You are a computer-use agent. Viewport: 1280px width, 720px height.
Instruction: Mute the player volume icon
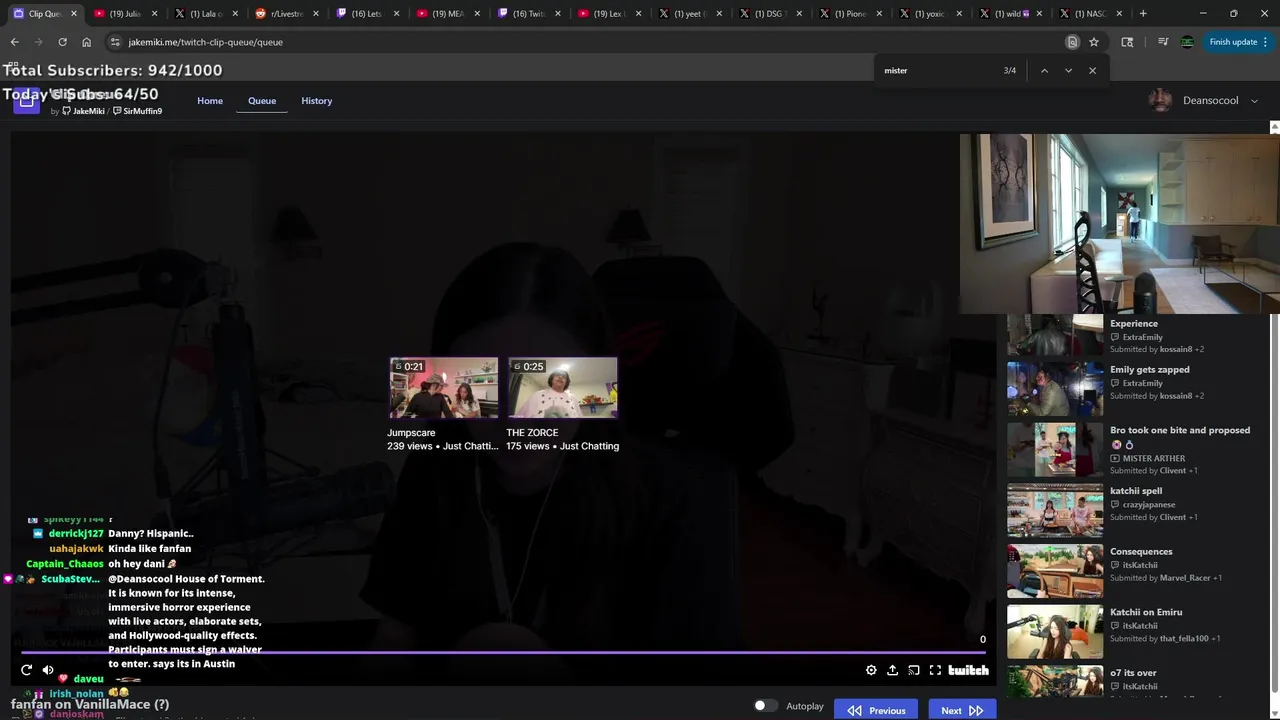[x=48, y=670]
